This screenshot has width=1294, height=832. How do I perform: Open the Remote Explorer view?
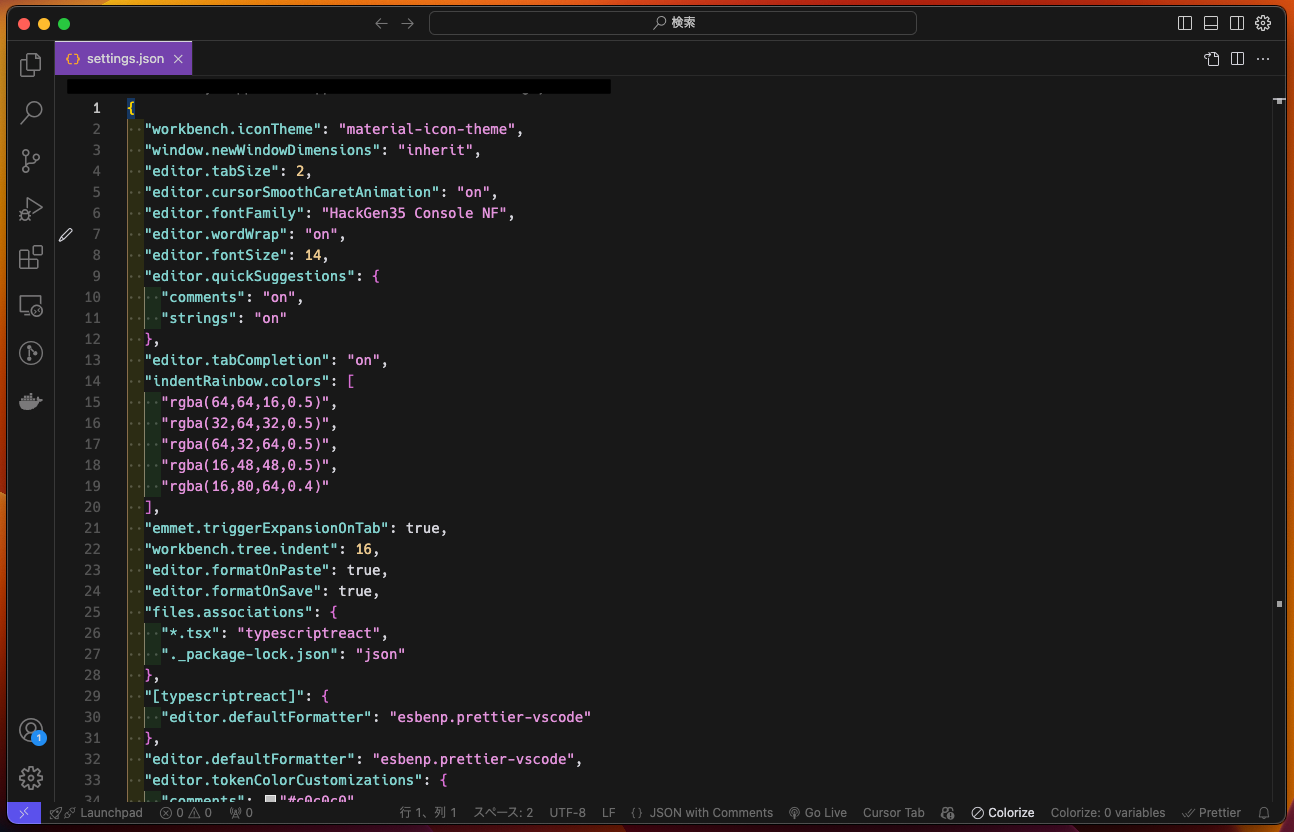[31, 305]
